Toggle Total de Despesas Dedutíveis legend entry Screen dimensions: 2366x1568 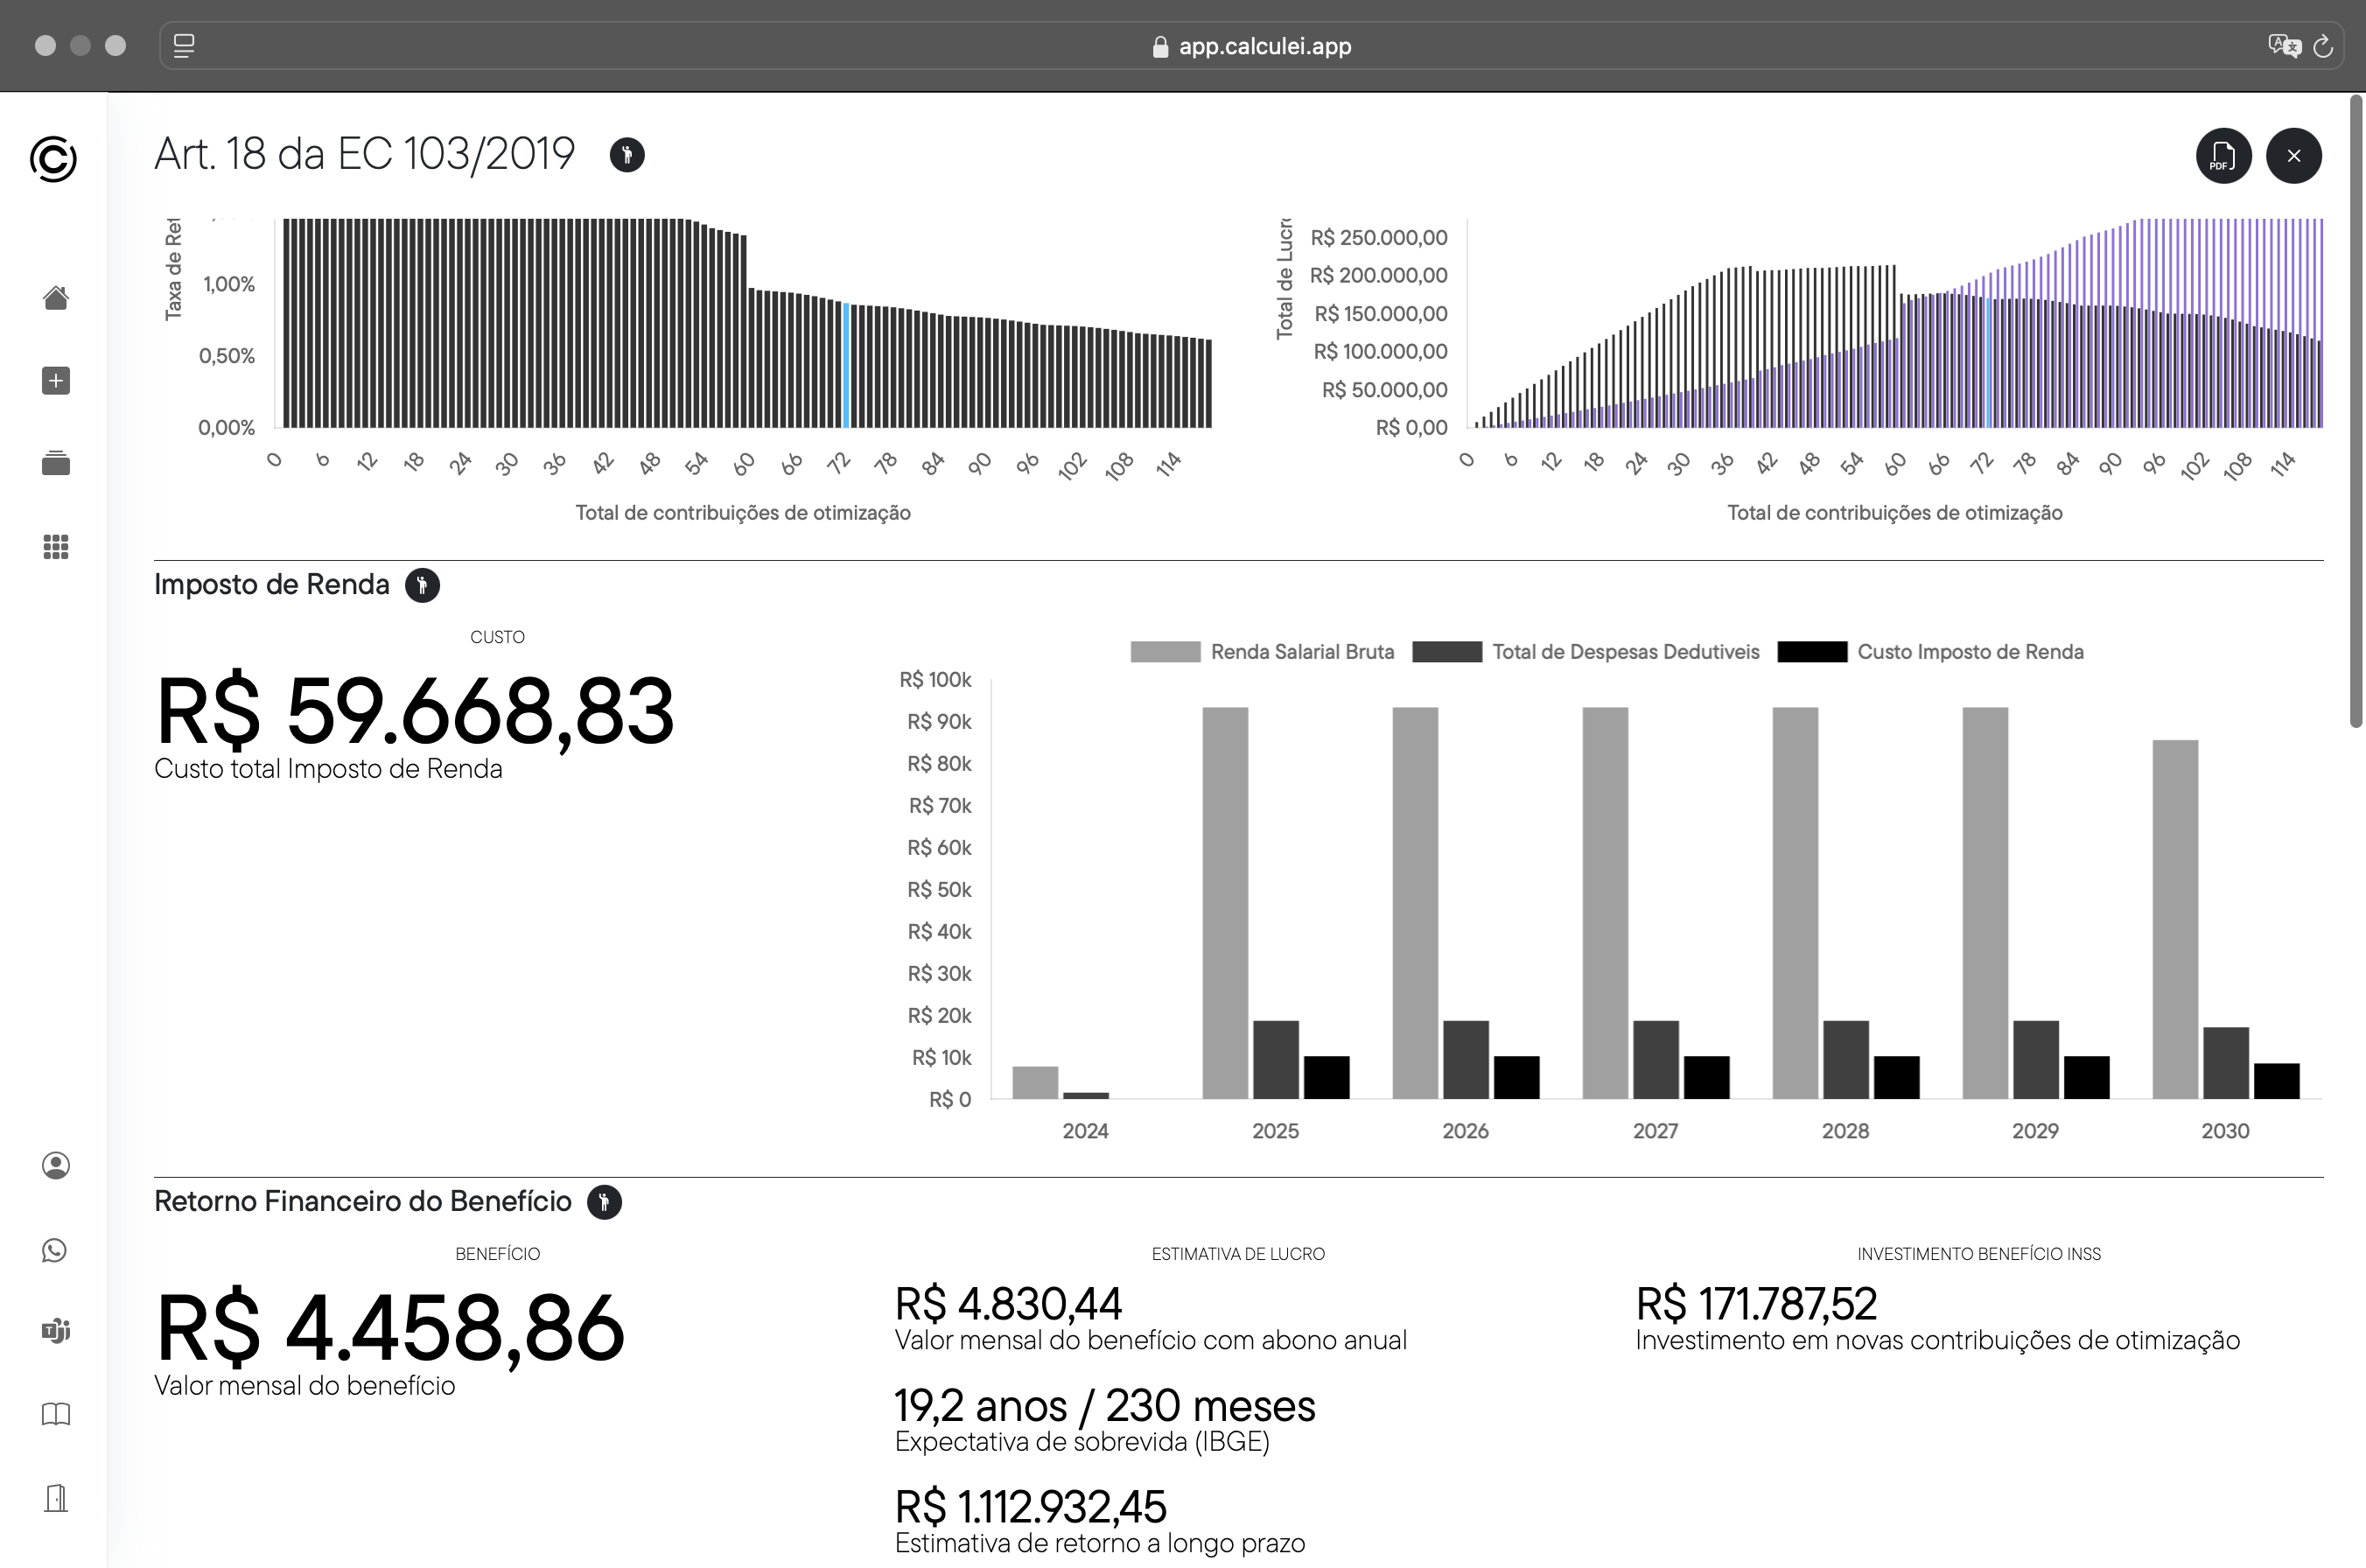pyautogui.click(x=1585, y=652)
